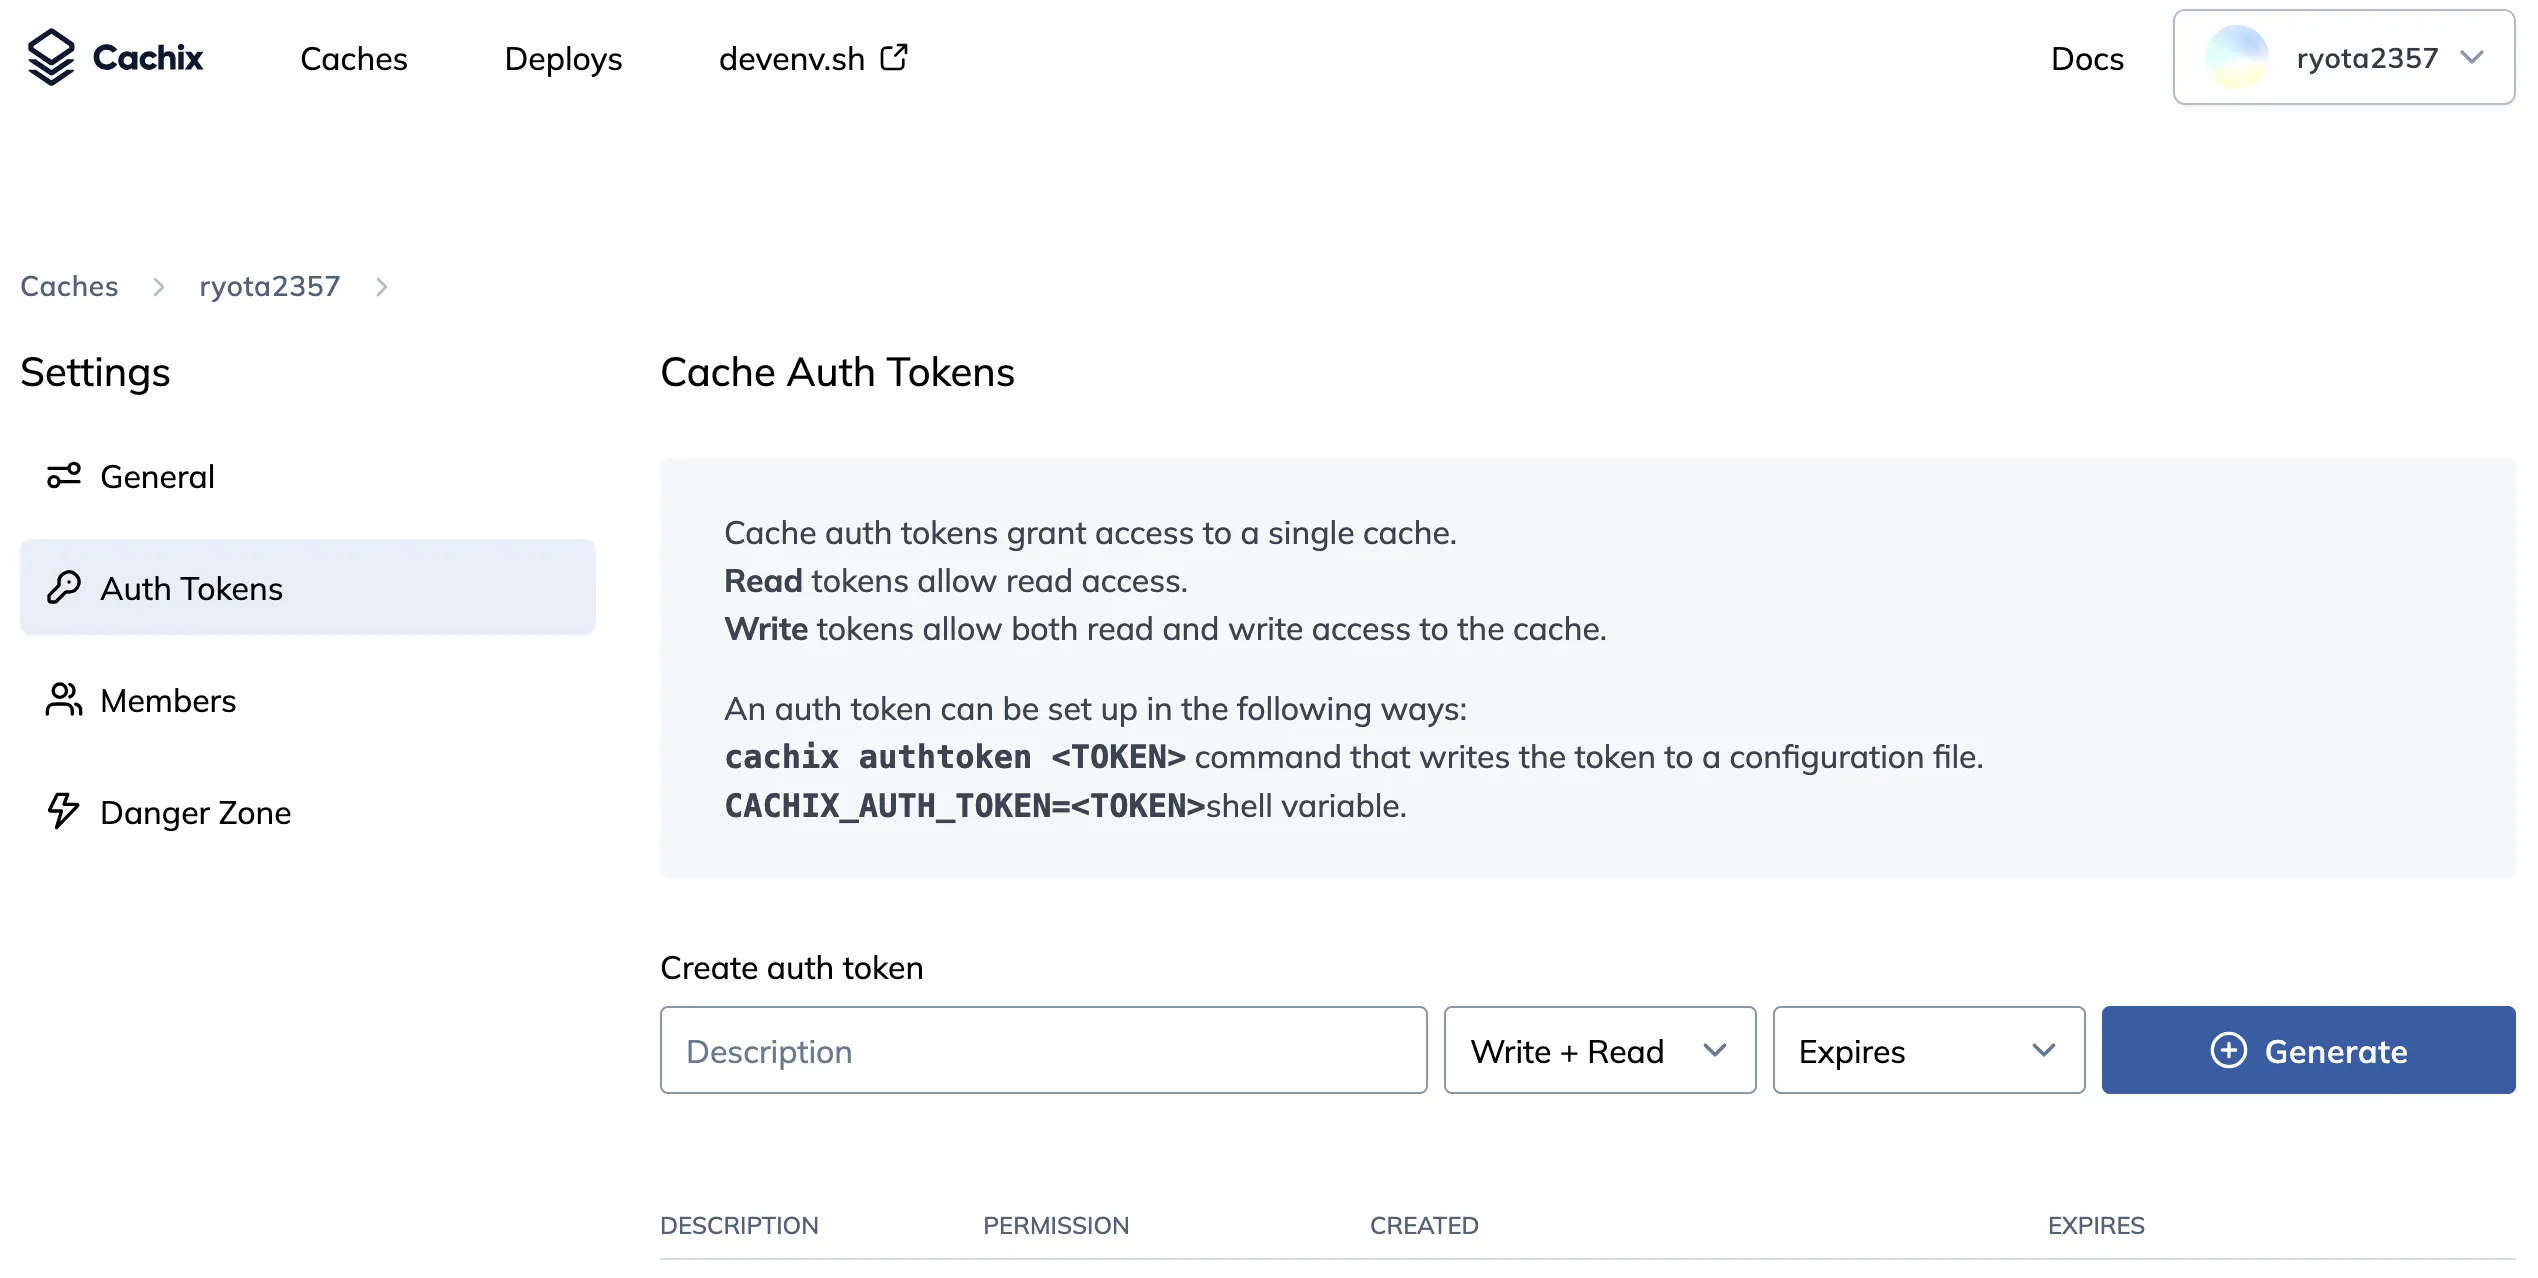2538x1278 pixels.
Task: Click the Auth Tokens key icon
Action: point(64,588)
